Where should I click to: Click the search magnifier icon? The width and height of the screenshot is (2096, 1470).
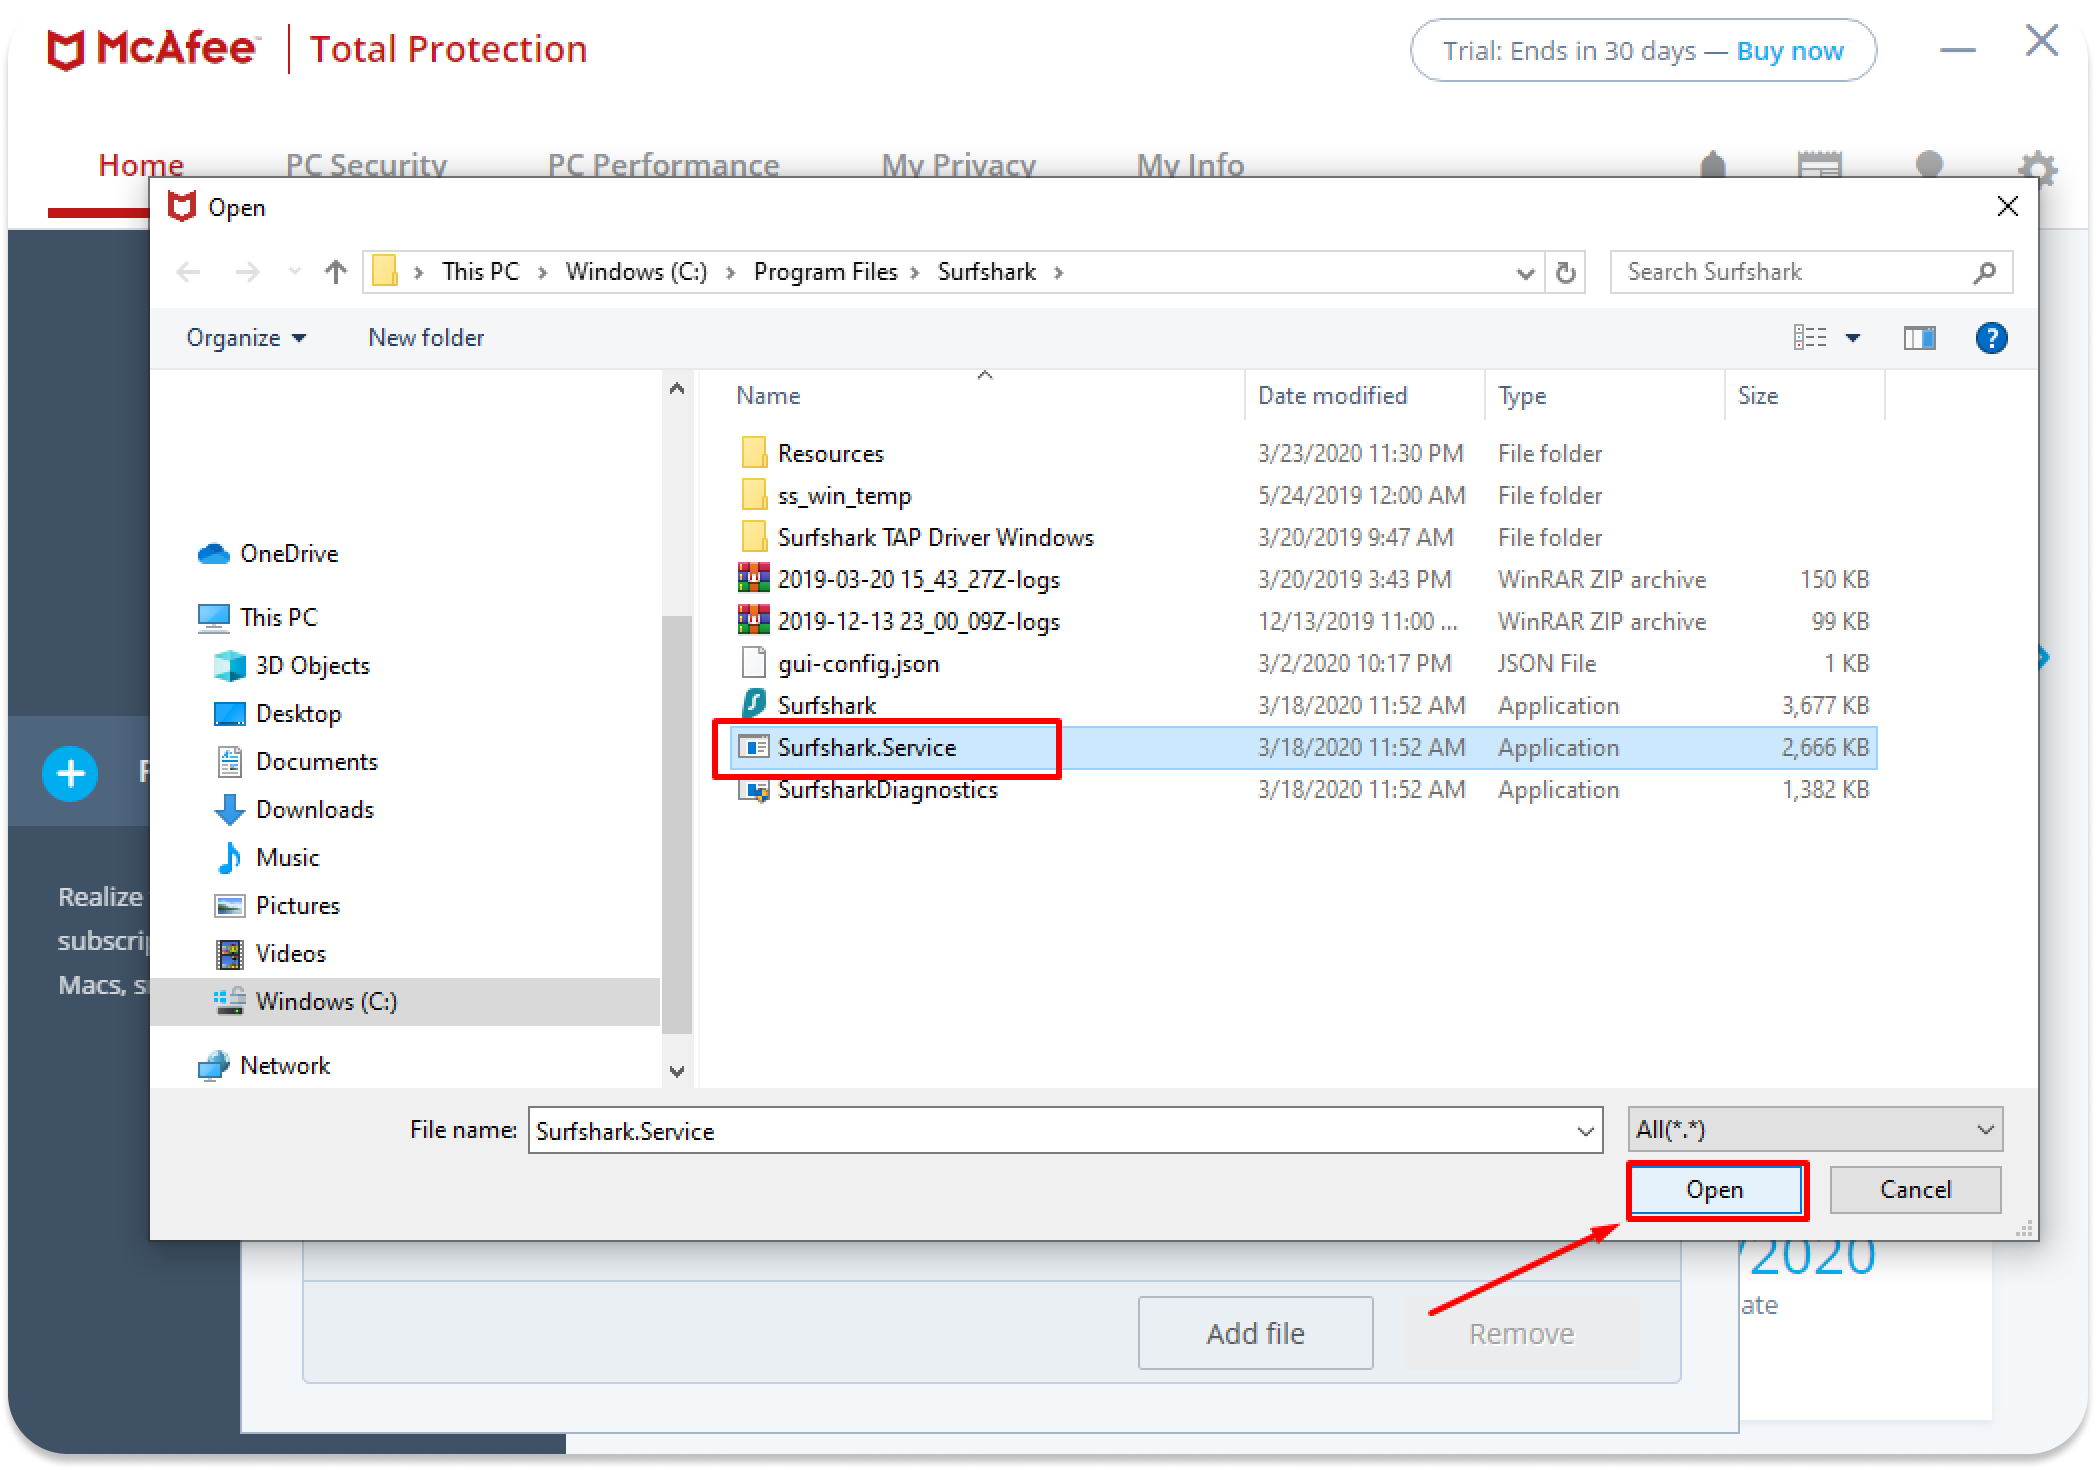tap(1985, 272)
